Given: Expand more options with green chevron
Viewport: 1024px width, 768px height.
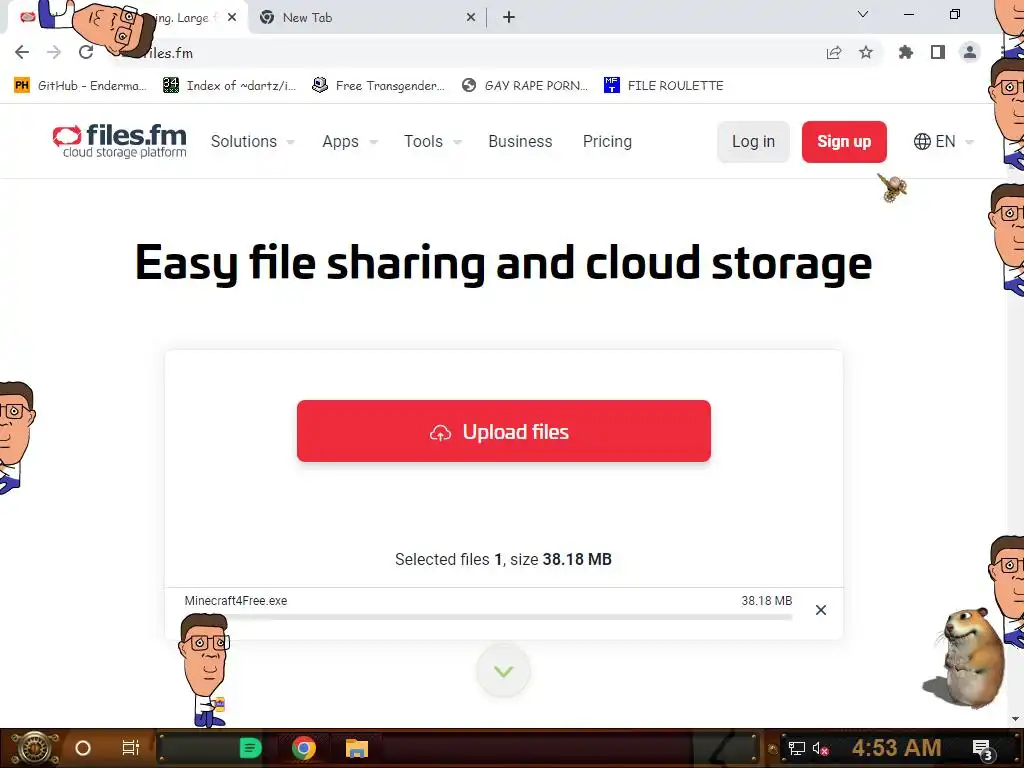Looking at the screenshot, I should tap(504, 671).
